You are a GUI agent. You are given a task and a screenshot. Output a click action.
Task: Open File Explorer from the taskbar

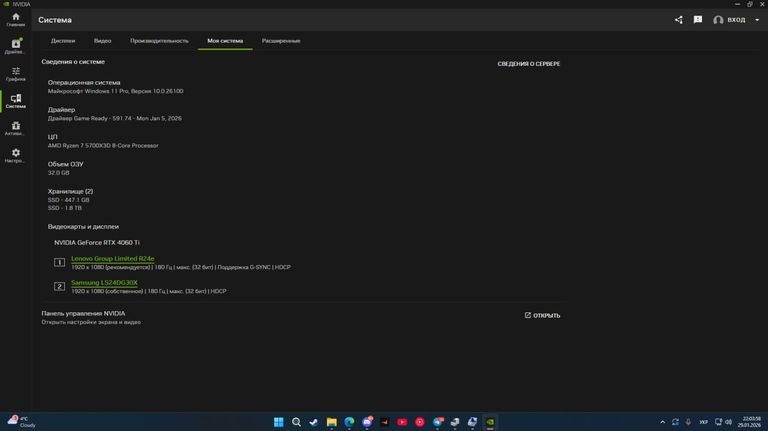point(332,422)
